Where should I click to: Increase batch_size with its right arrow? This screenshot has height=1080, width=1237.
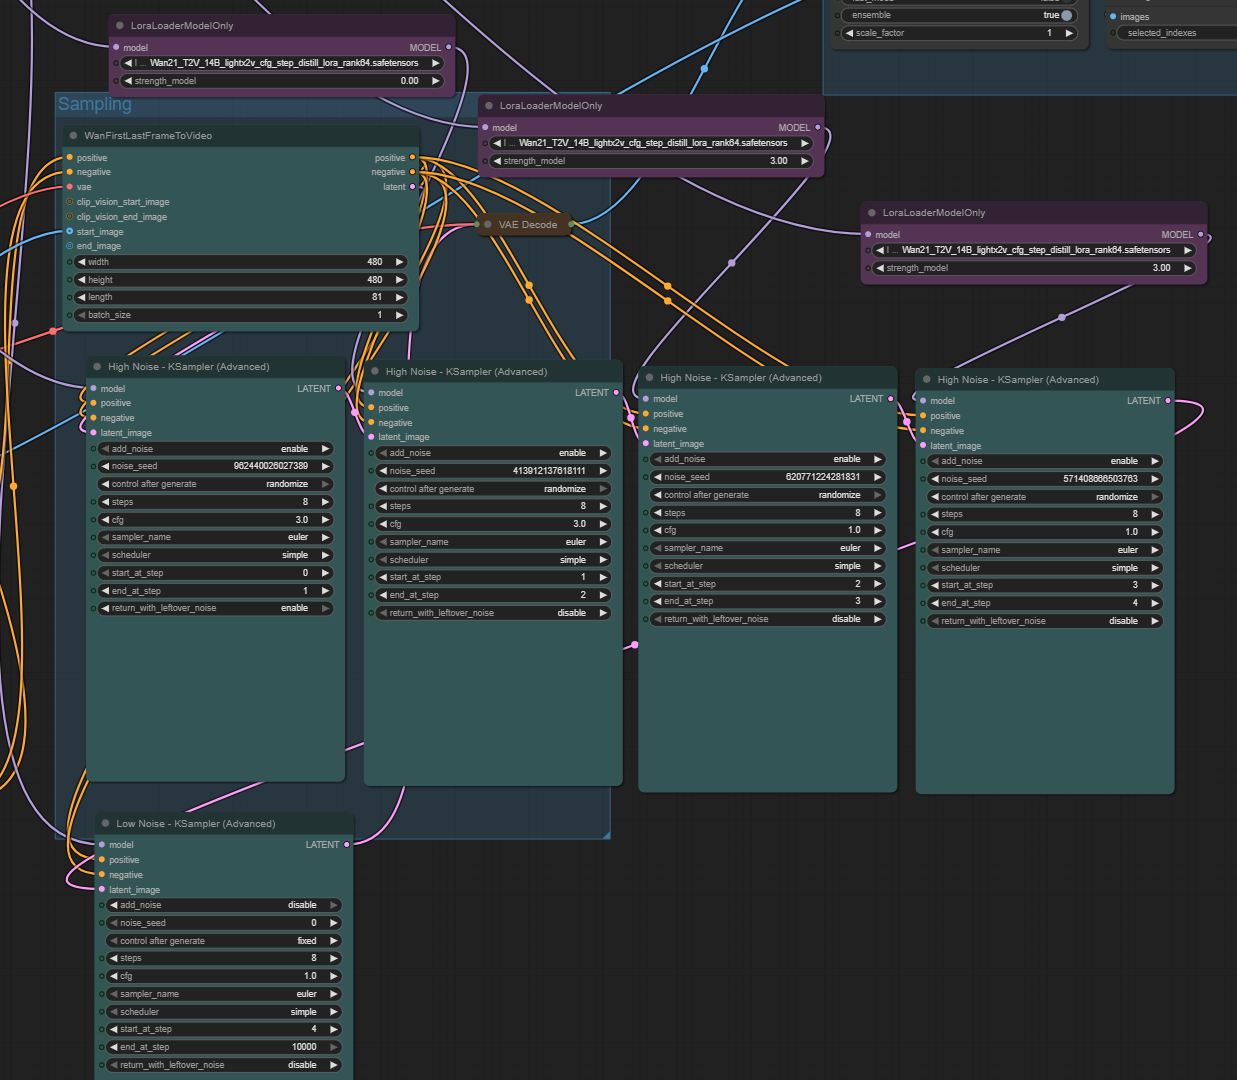(399, 315)
